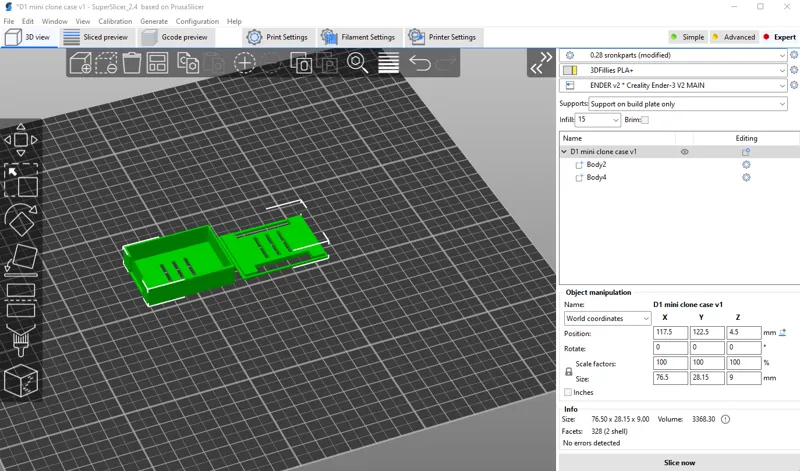Toggle visibility eye of D1 mini clone case
The image size is (800, 471).
pyautogui.click(x=685, y=152)
